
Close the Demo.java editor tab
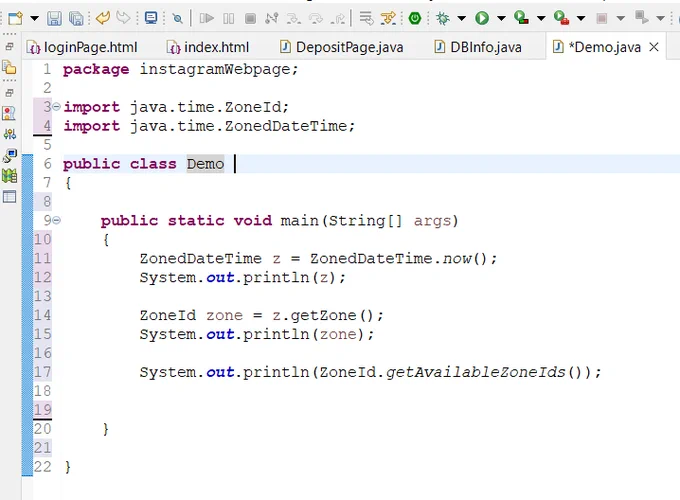pos(654,47)
